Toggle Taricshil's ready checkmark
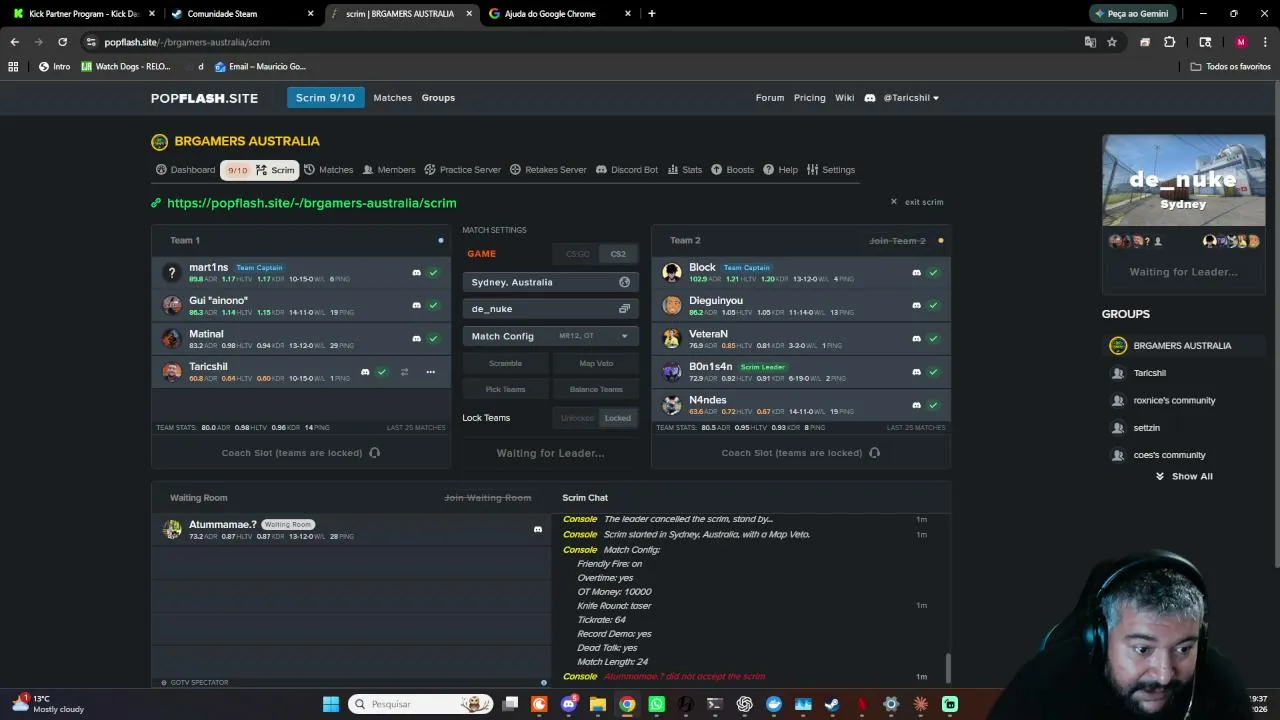The image size is (1280, 720). tap(382, 372)
